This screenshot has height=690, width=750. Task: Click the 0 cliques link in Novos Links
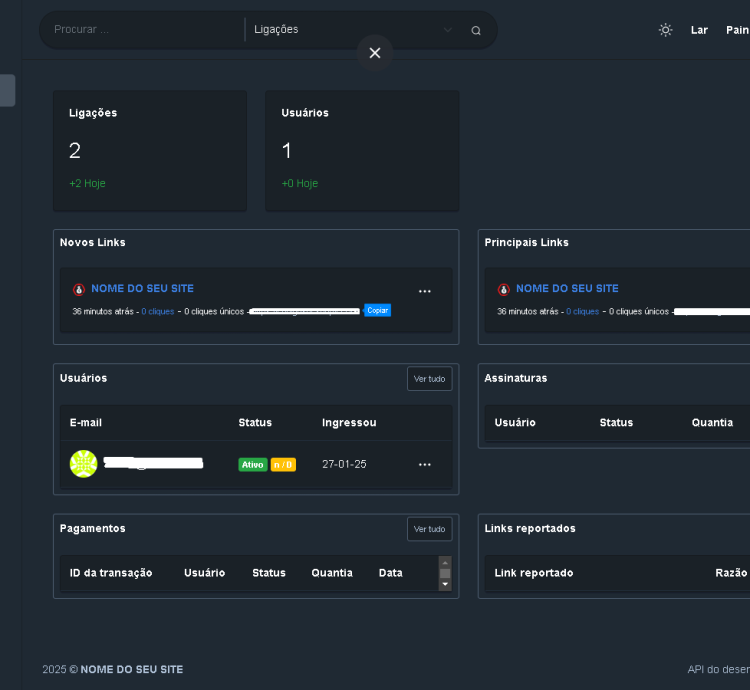(x=157, y=311)
